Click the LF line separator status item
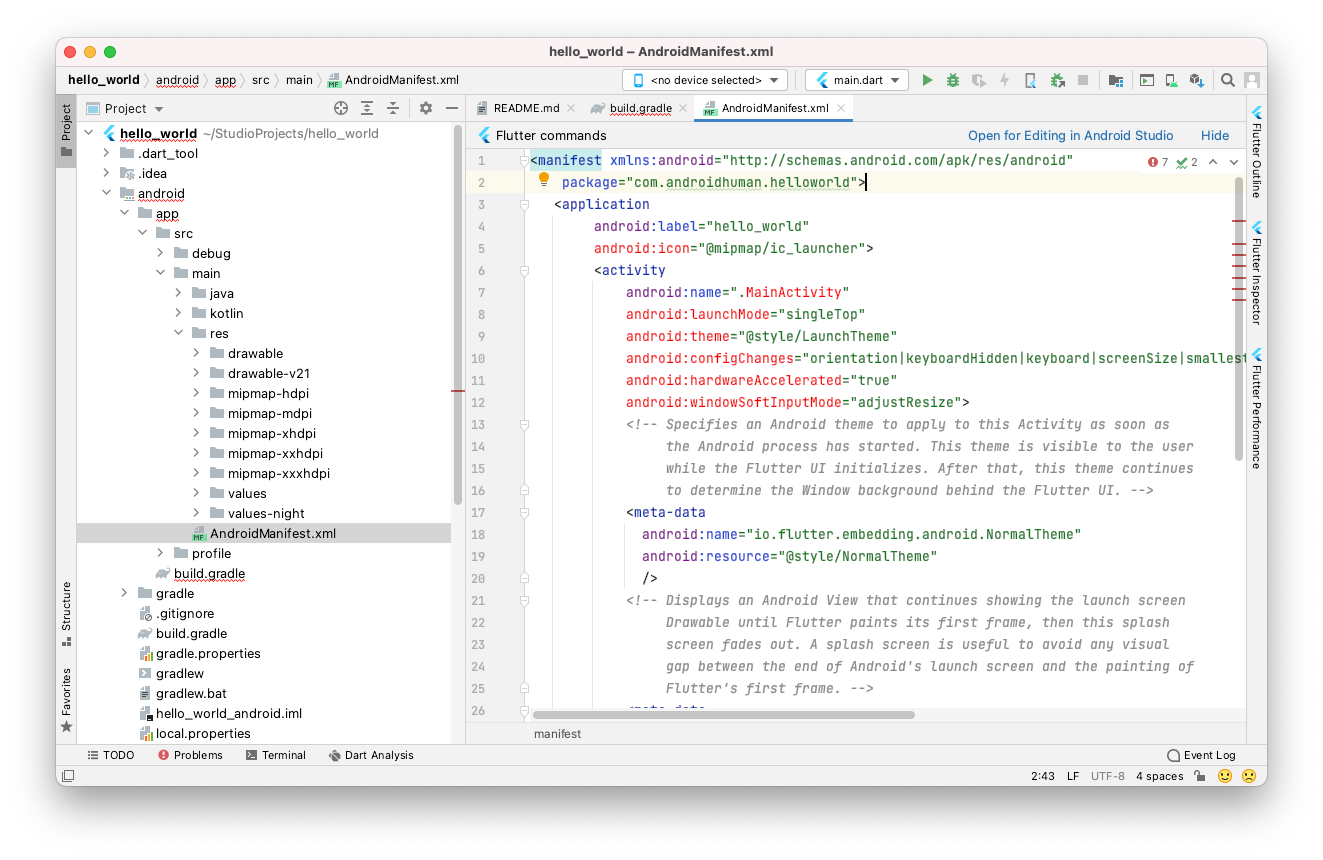1323x860 pixels. [x=1073, y=776]
